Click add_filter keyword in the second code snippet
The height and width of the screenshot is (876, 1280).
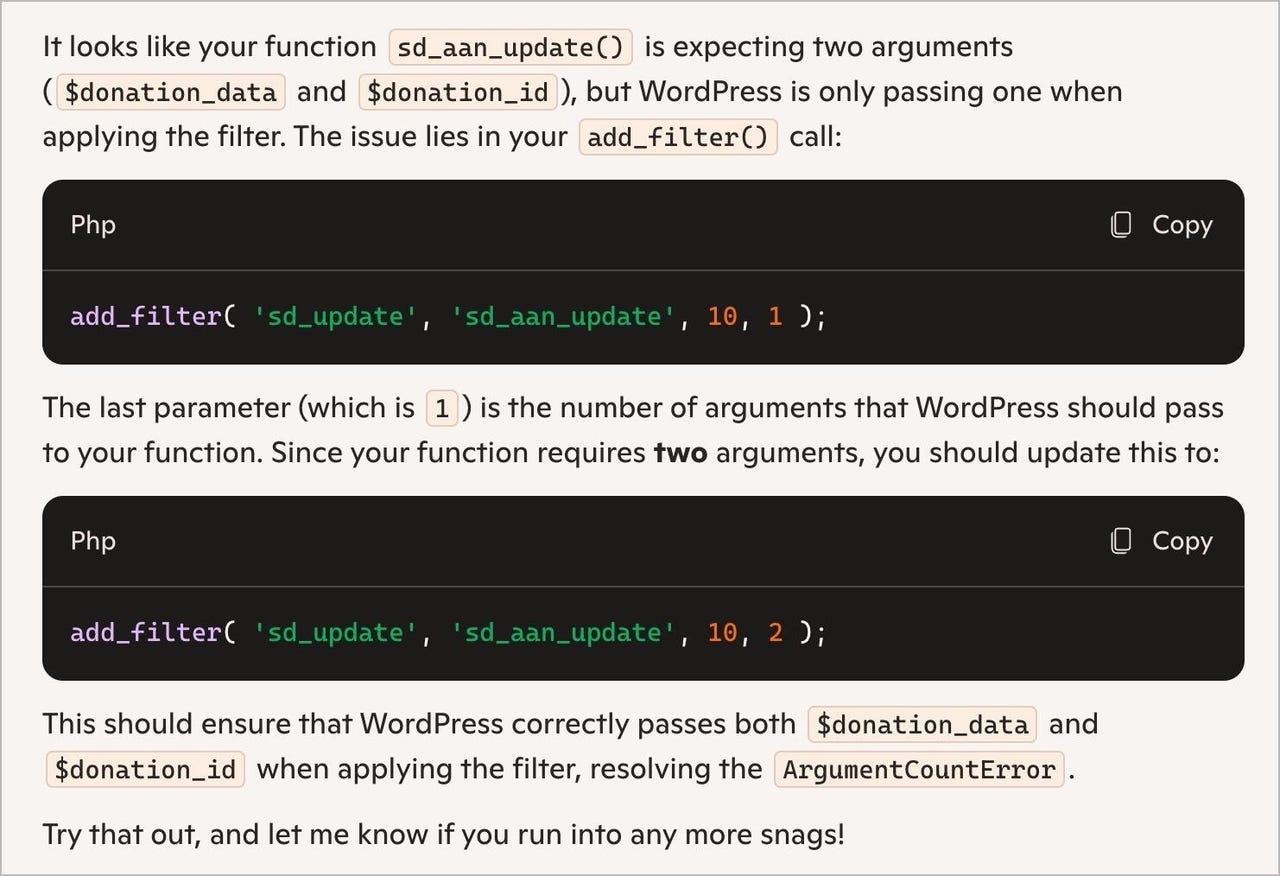coord(146,633)
